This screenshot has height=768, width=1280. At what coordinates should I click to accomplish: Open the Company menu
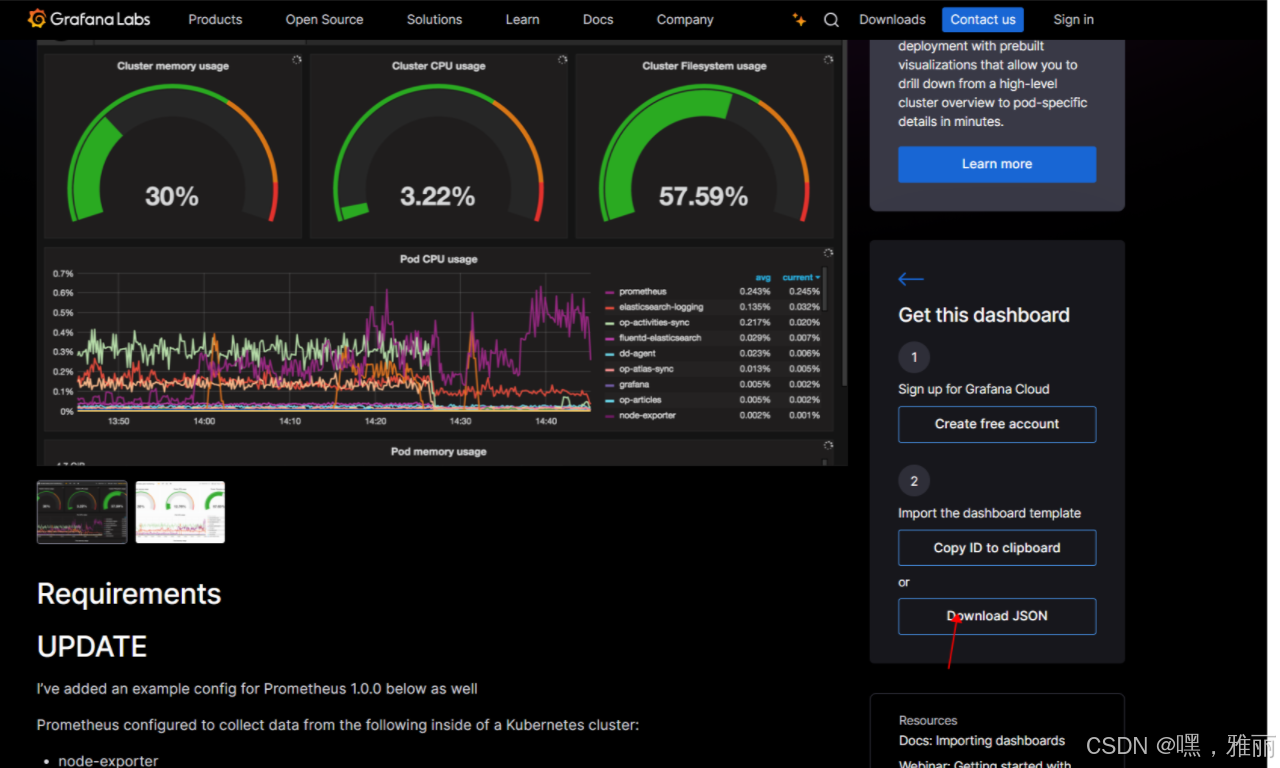click(x=685, y=19)
